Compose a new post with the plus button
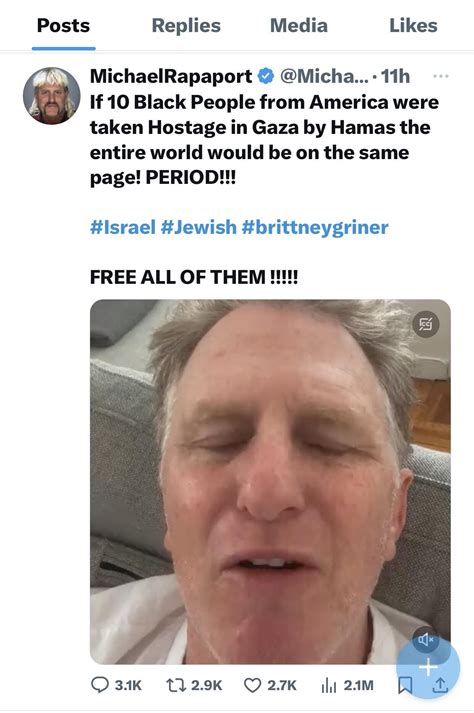The width and height of the screenshot is (474, 713). (x=428, y=668)
